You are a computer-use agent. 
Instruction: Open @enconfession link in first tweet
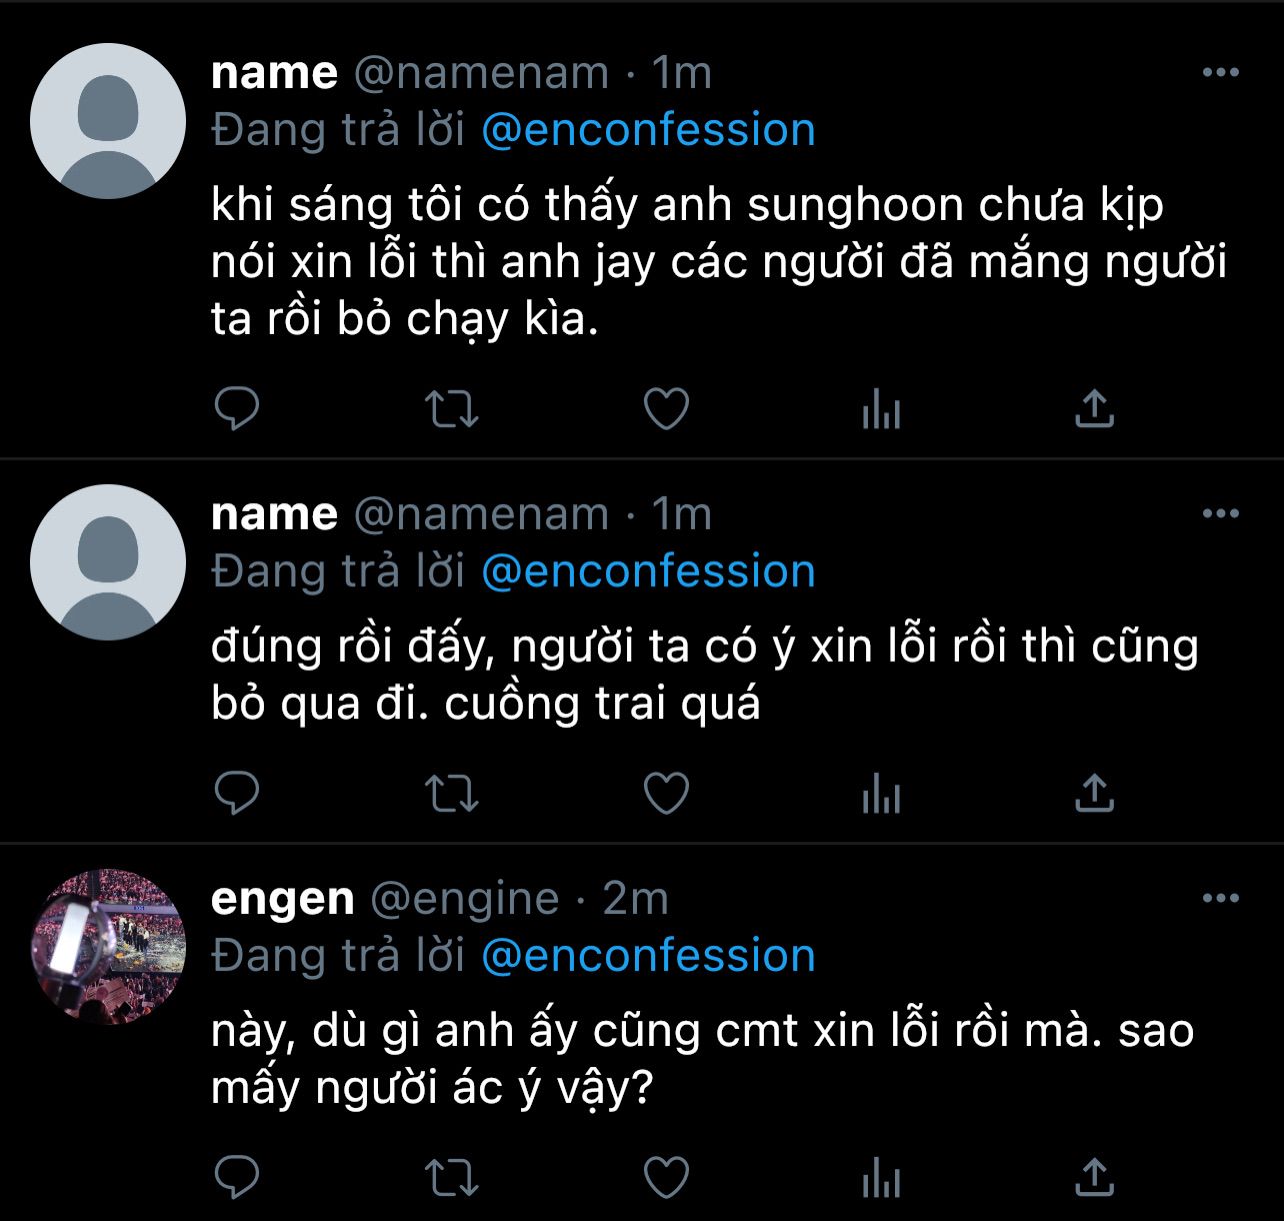coord(648,131)
